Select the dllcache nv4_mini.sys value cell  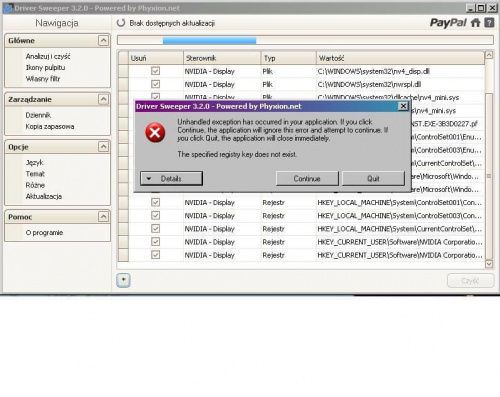pos(400,96)
